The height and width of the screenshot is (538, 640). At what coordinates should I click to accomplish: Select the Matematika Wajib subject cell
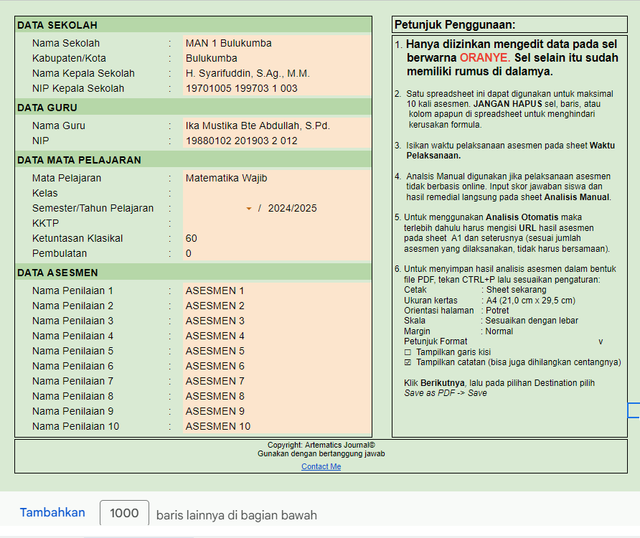(x=277, y=178)
